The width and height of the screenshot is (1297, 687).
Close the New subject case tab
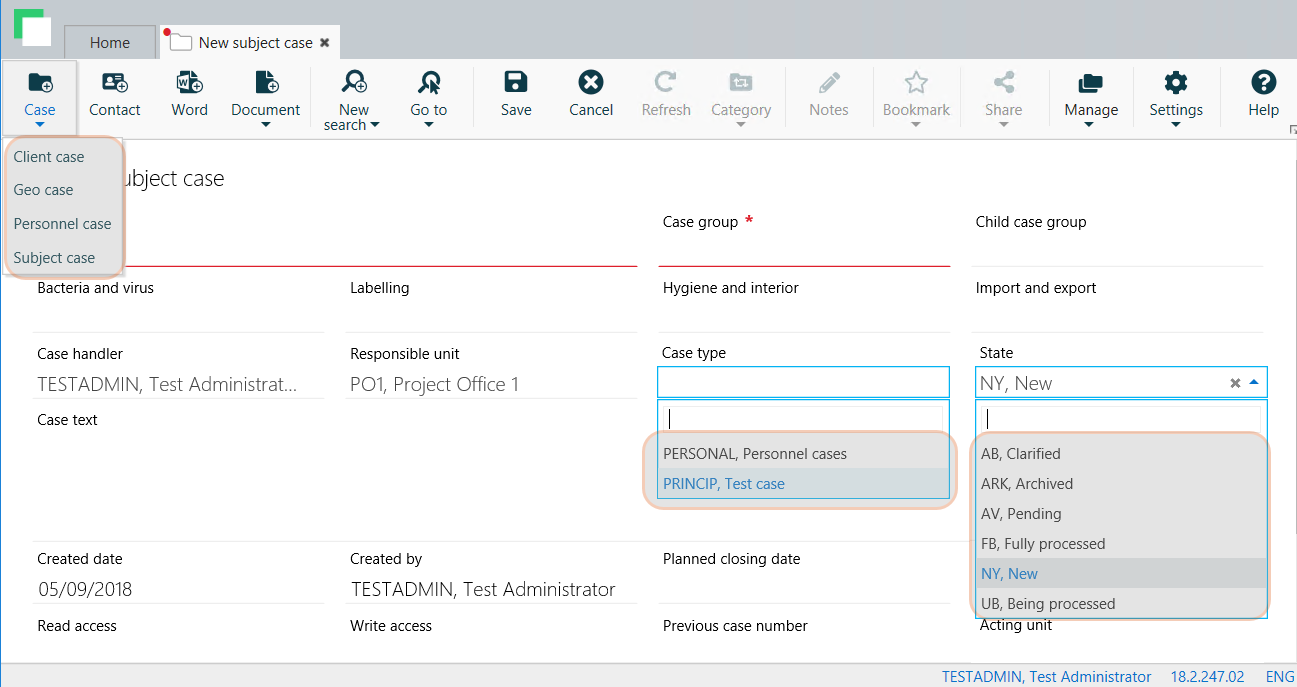(x=324, y=43)
